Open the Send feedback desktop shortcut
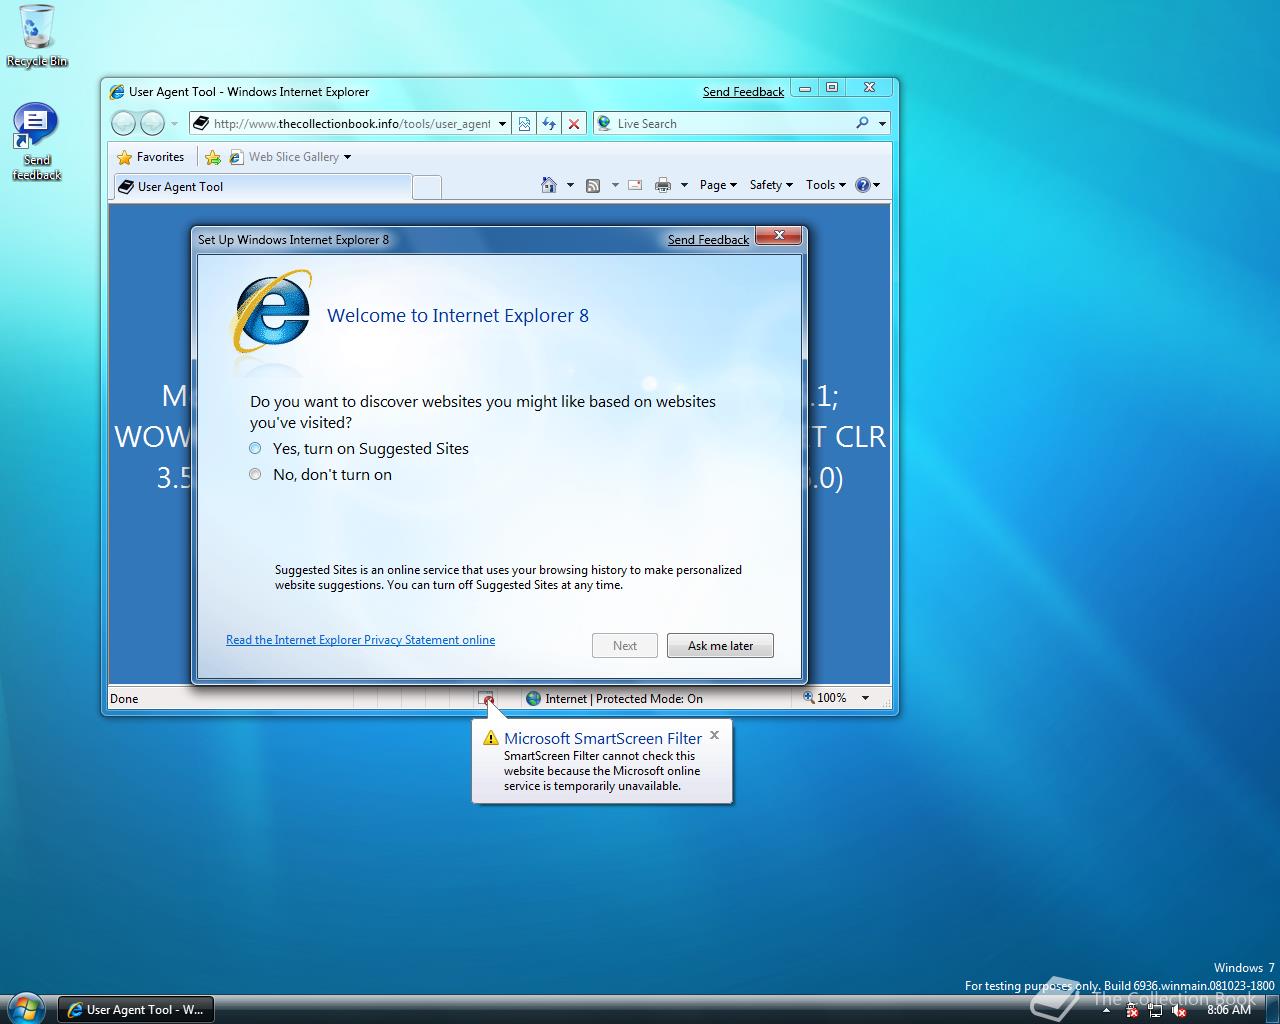 (36, 141)
